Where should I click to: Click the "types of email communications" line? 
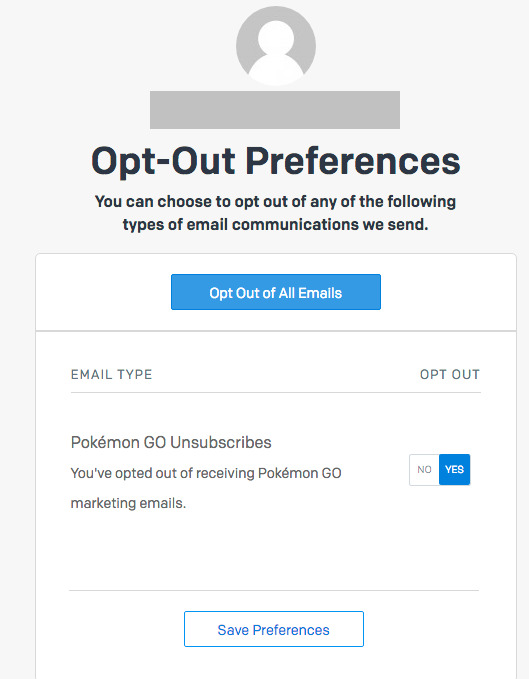pos(275,225)
